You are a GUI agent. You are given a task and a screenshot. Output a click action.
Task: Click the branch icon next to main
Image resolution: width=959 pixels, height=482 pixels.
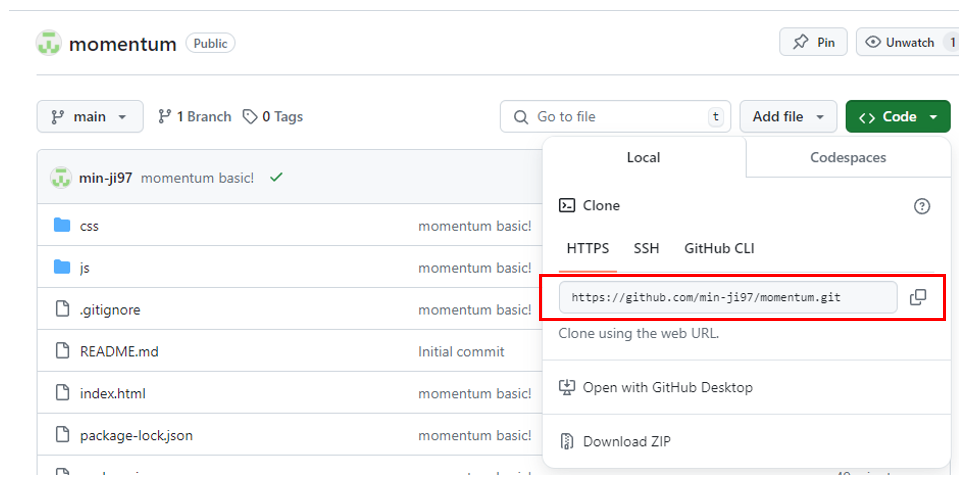click(57, 117)
